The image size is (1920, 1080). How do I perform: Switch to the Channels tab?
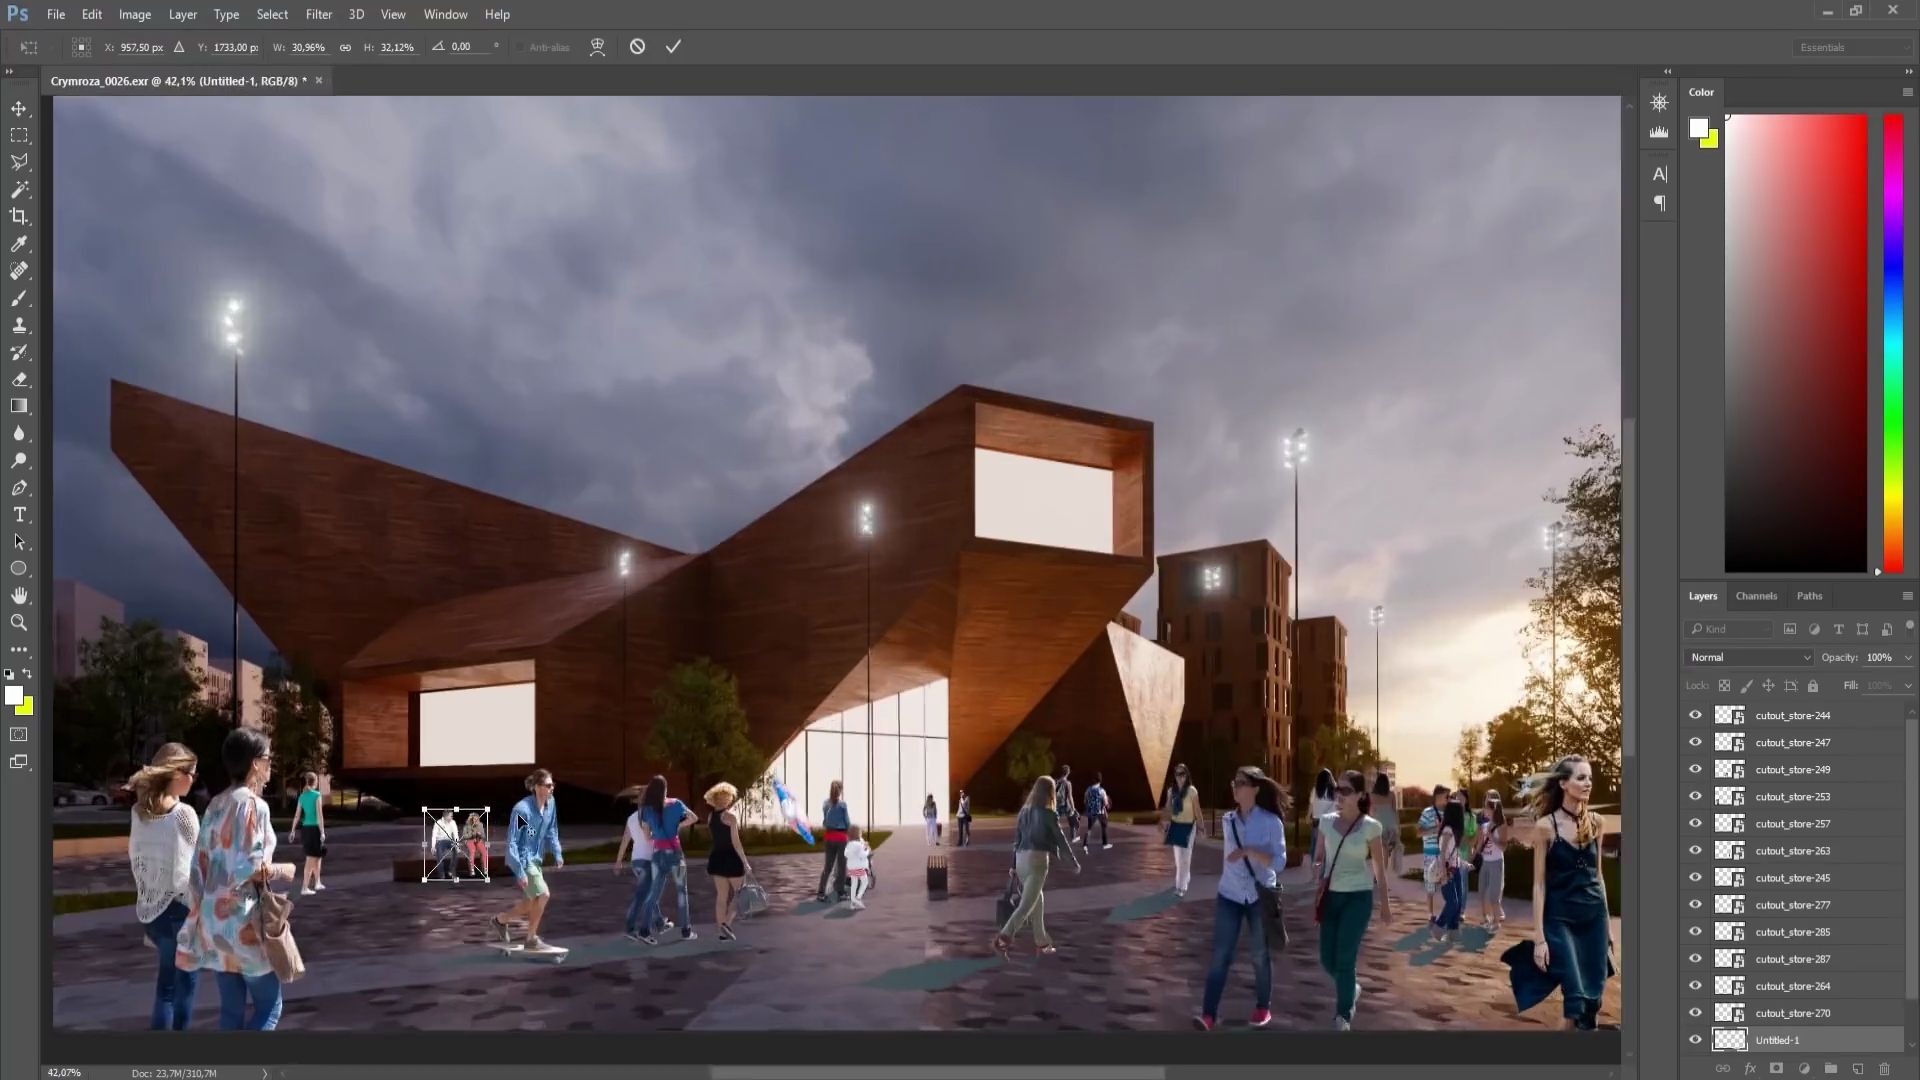[1756, 596]
